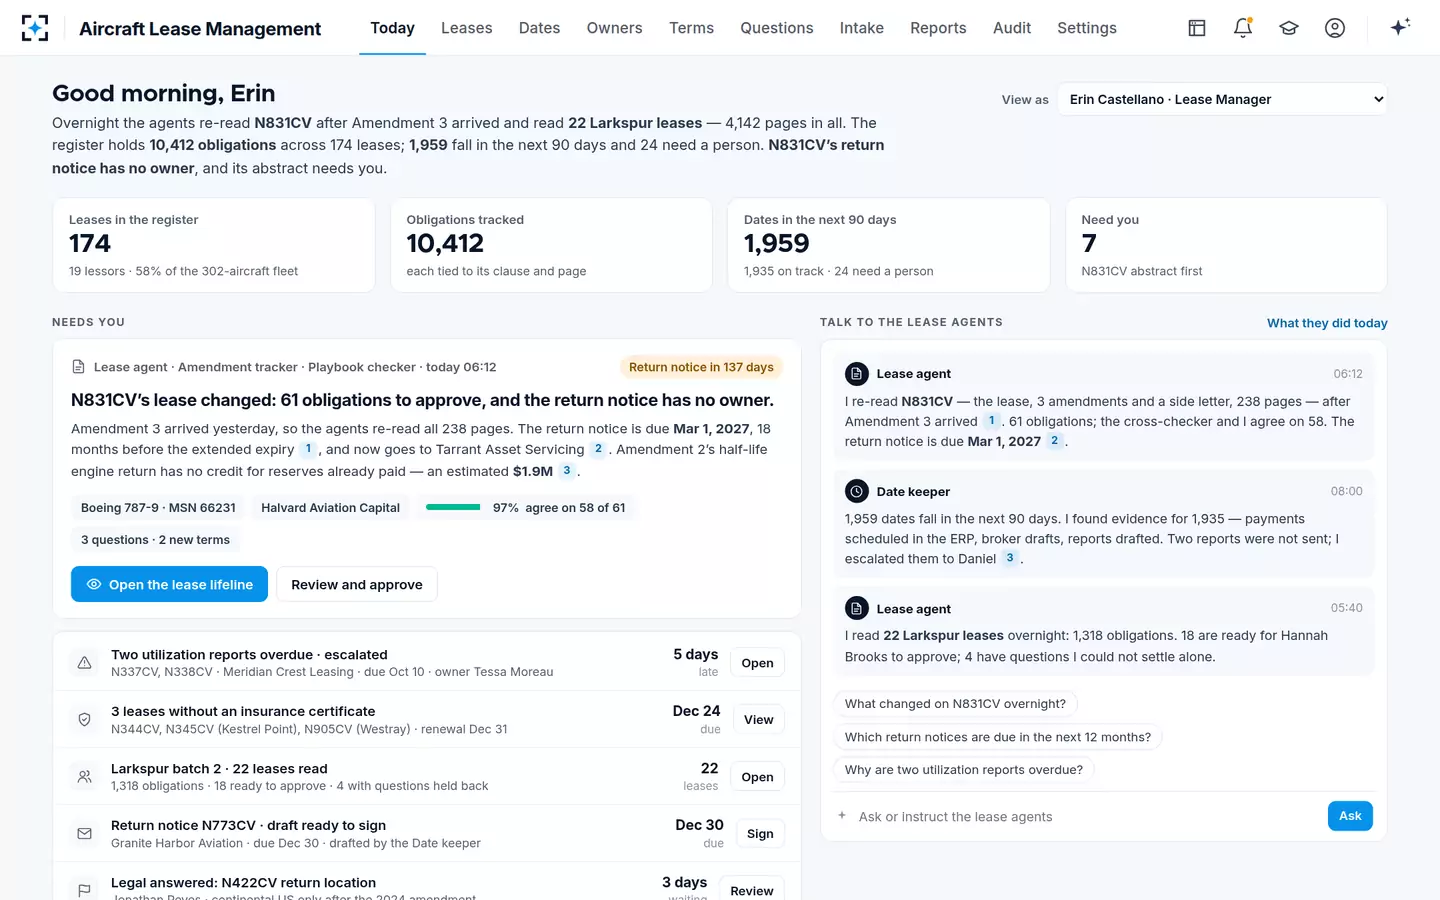Open the notifications bell
Viewport: 1440px width, 900px height.
pyautogui.click(x=1243, y=28)
